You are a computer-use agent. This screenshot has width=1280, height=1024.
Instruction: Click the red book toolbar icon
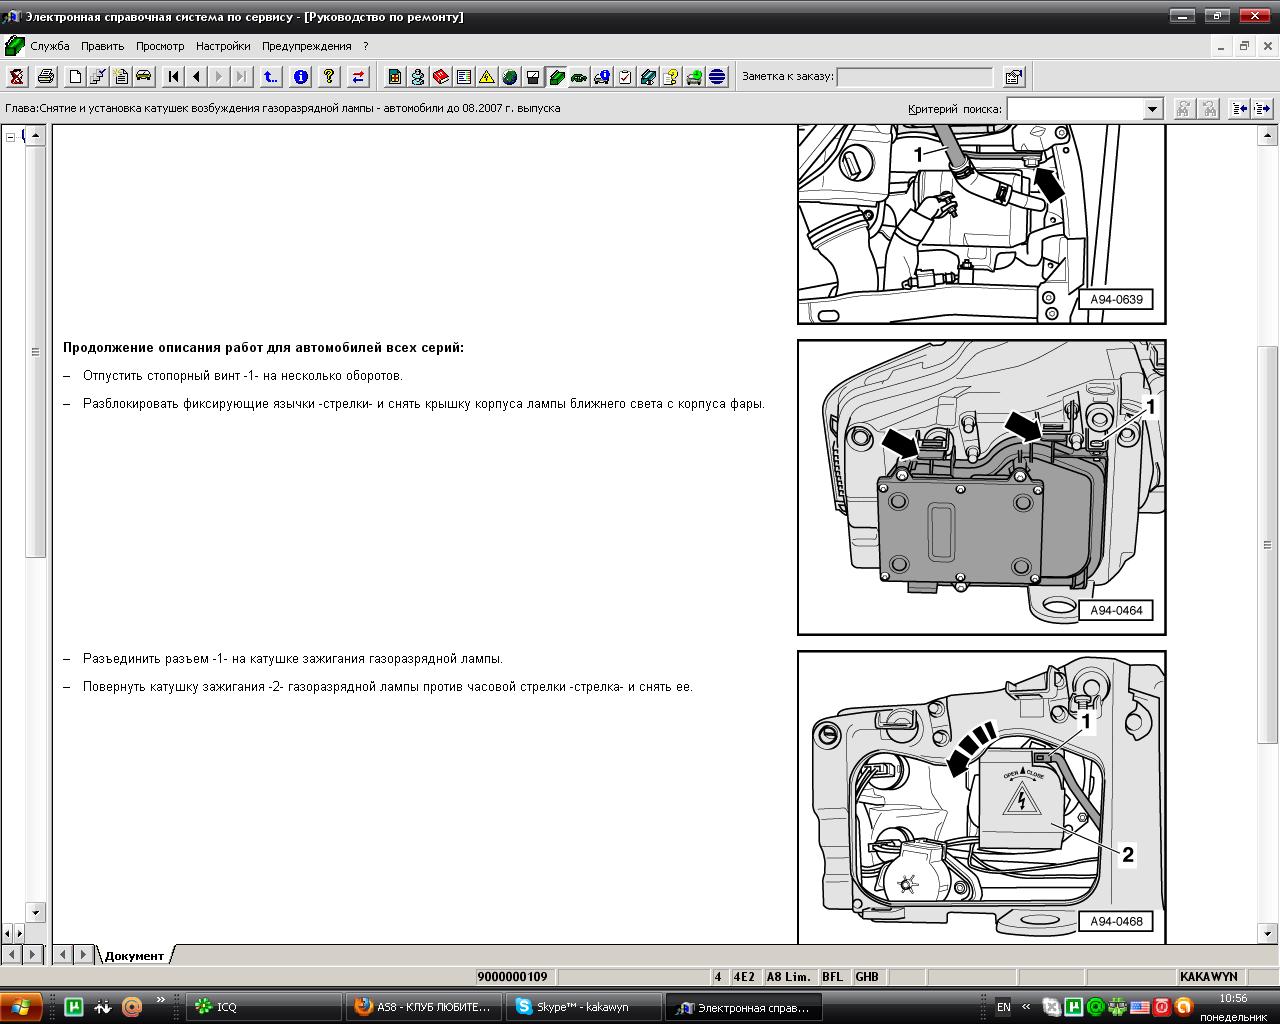441,77
